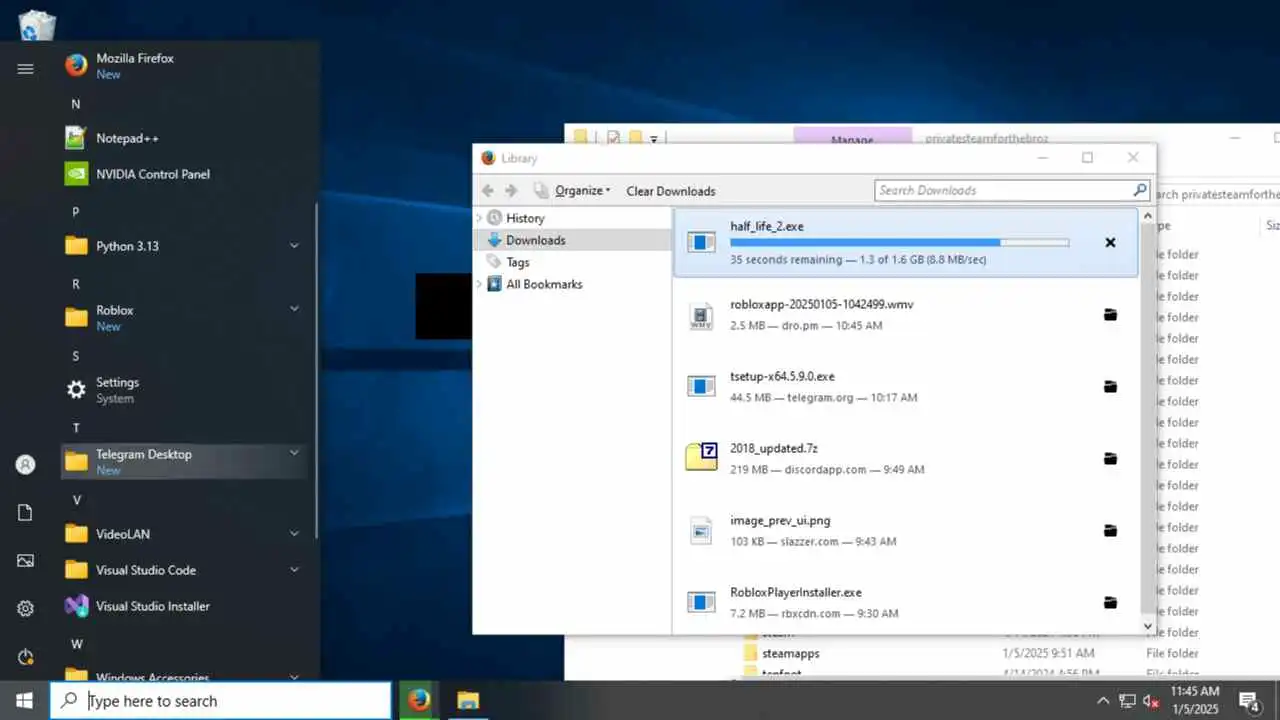Image resolution: width=1280 pixels, height=720 pixels.
Task: Click the 2018_updated.7z archive icon
Action: pyautogui.click(x=701, y=456)
